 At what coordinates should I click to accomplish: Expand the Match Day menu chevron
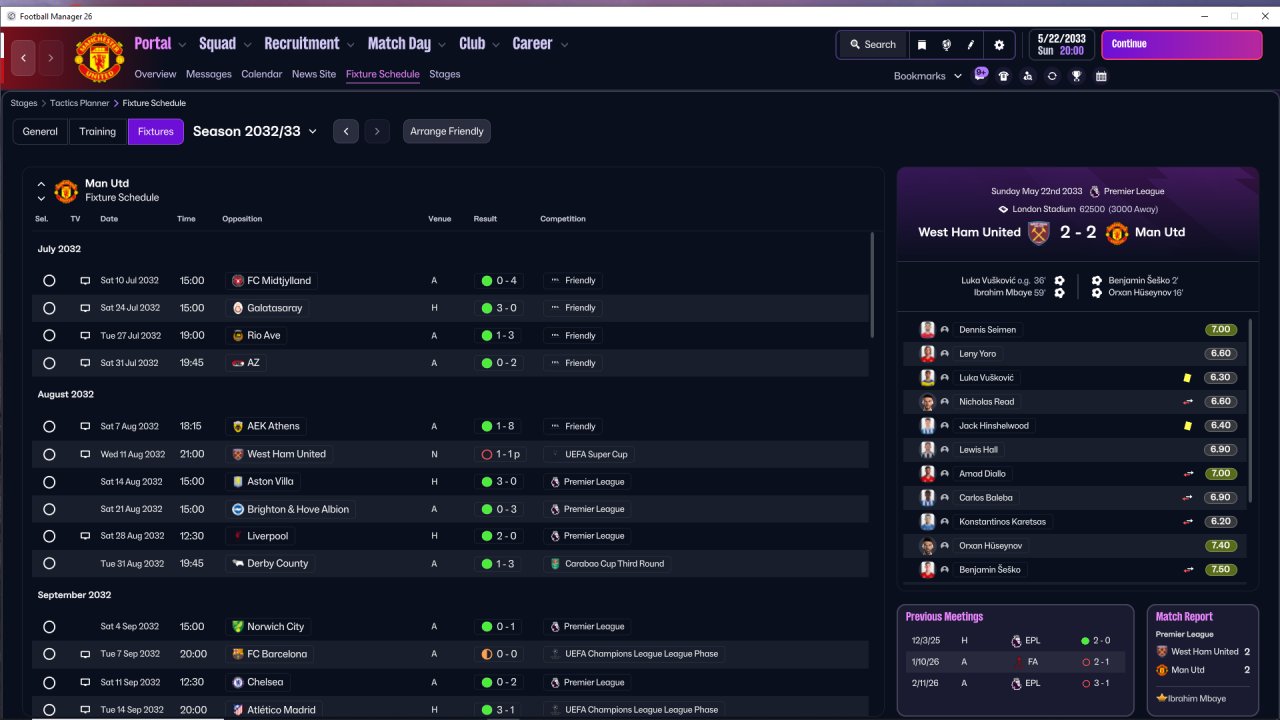441,45
